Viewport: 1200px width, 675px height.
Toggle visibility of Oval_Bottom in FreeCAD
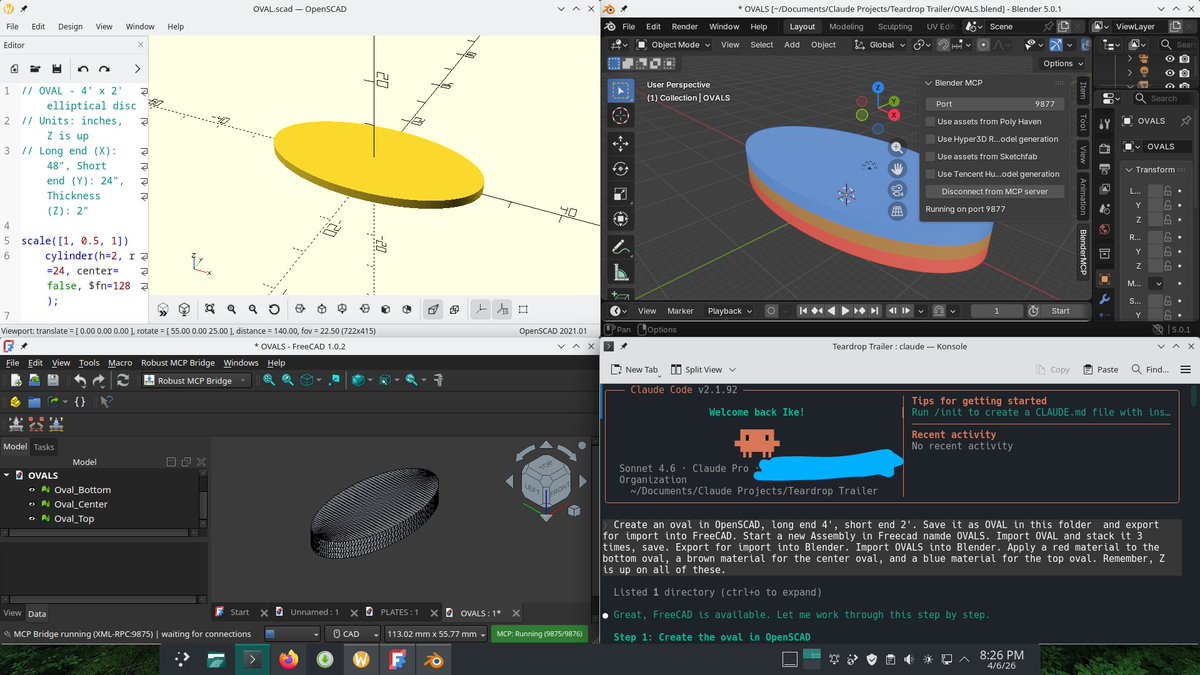32,490
